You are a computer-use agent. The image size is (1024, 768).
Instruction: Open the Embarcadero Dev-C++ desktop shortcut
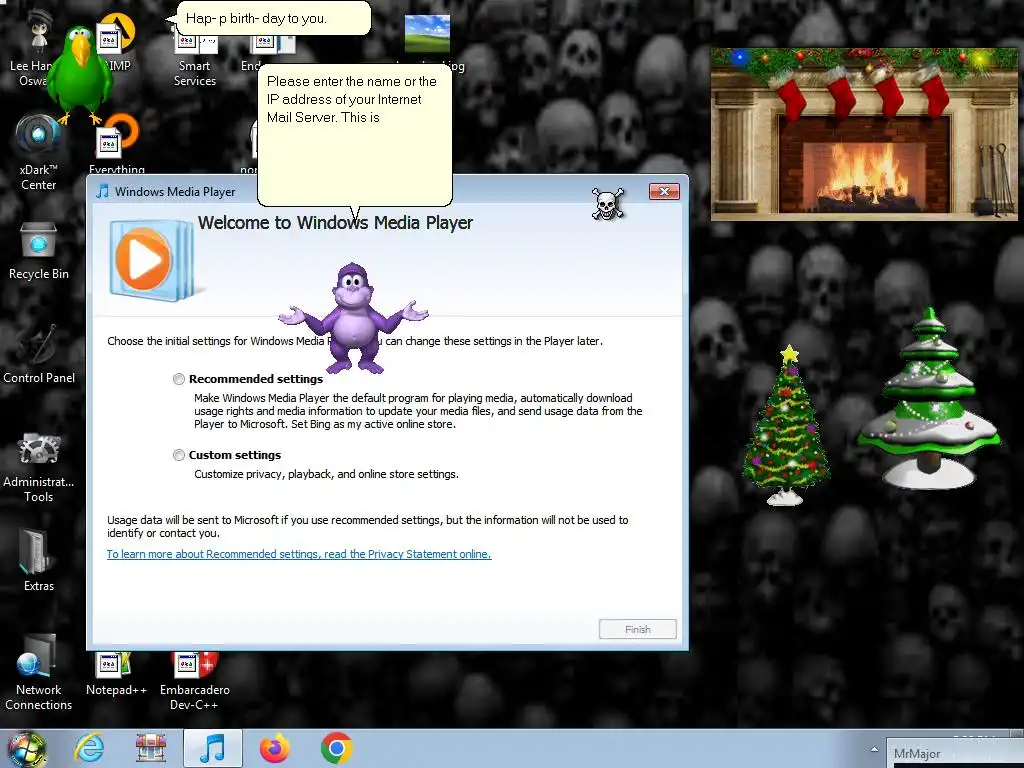[x=195, y=681]
